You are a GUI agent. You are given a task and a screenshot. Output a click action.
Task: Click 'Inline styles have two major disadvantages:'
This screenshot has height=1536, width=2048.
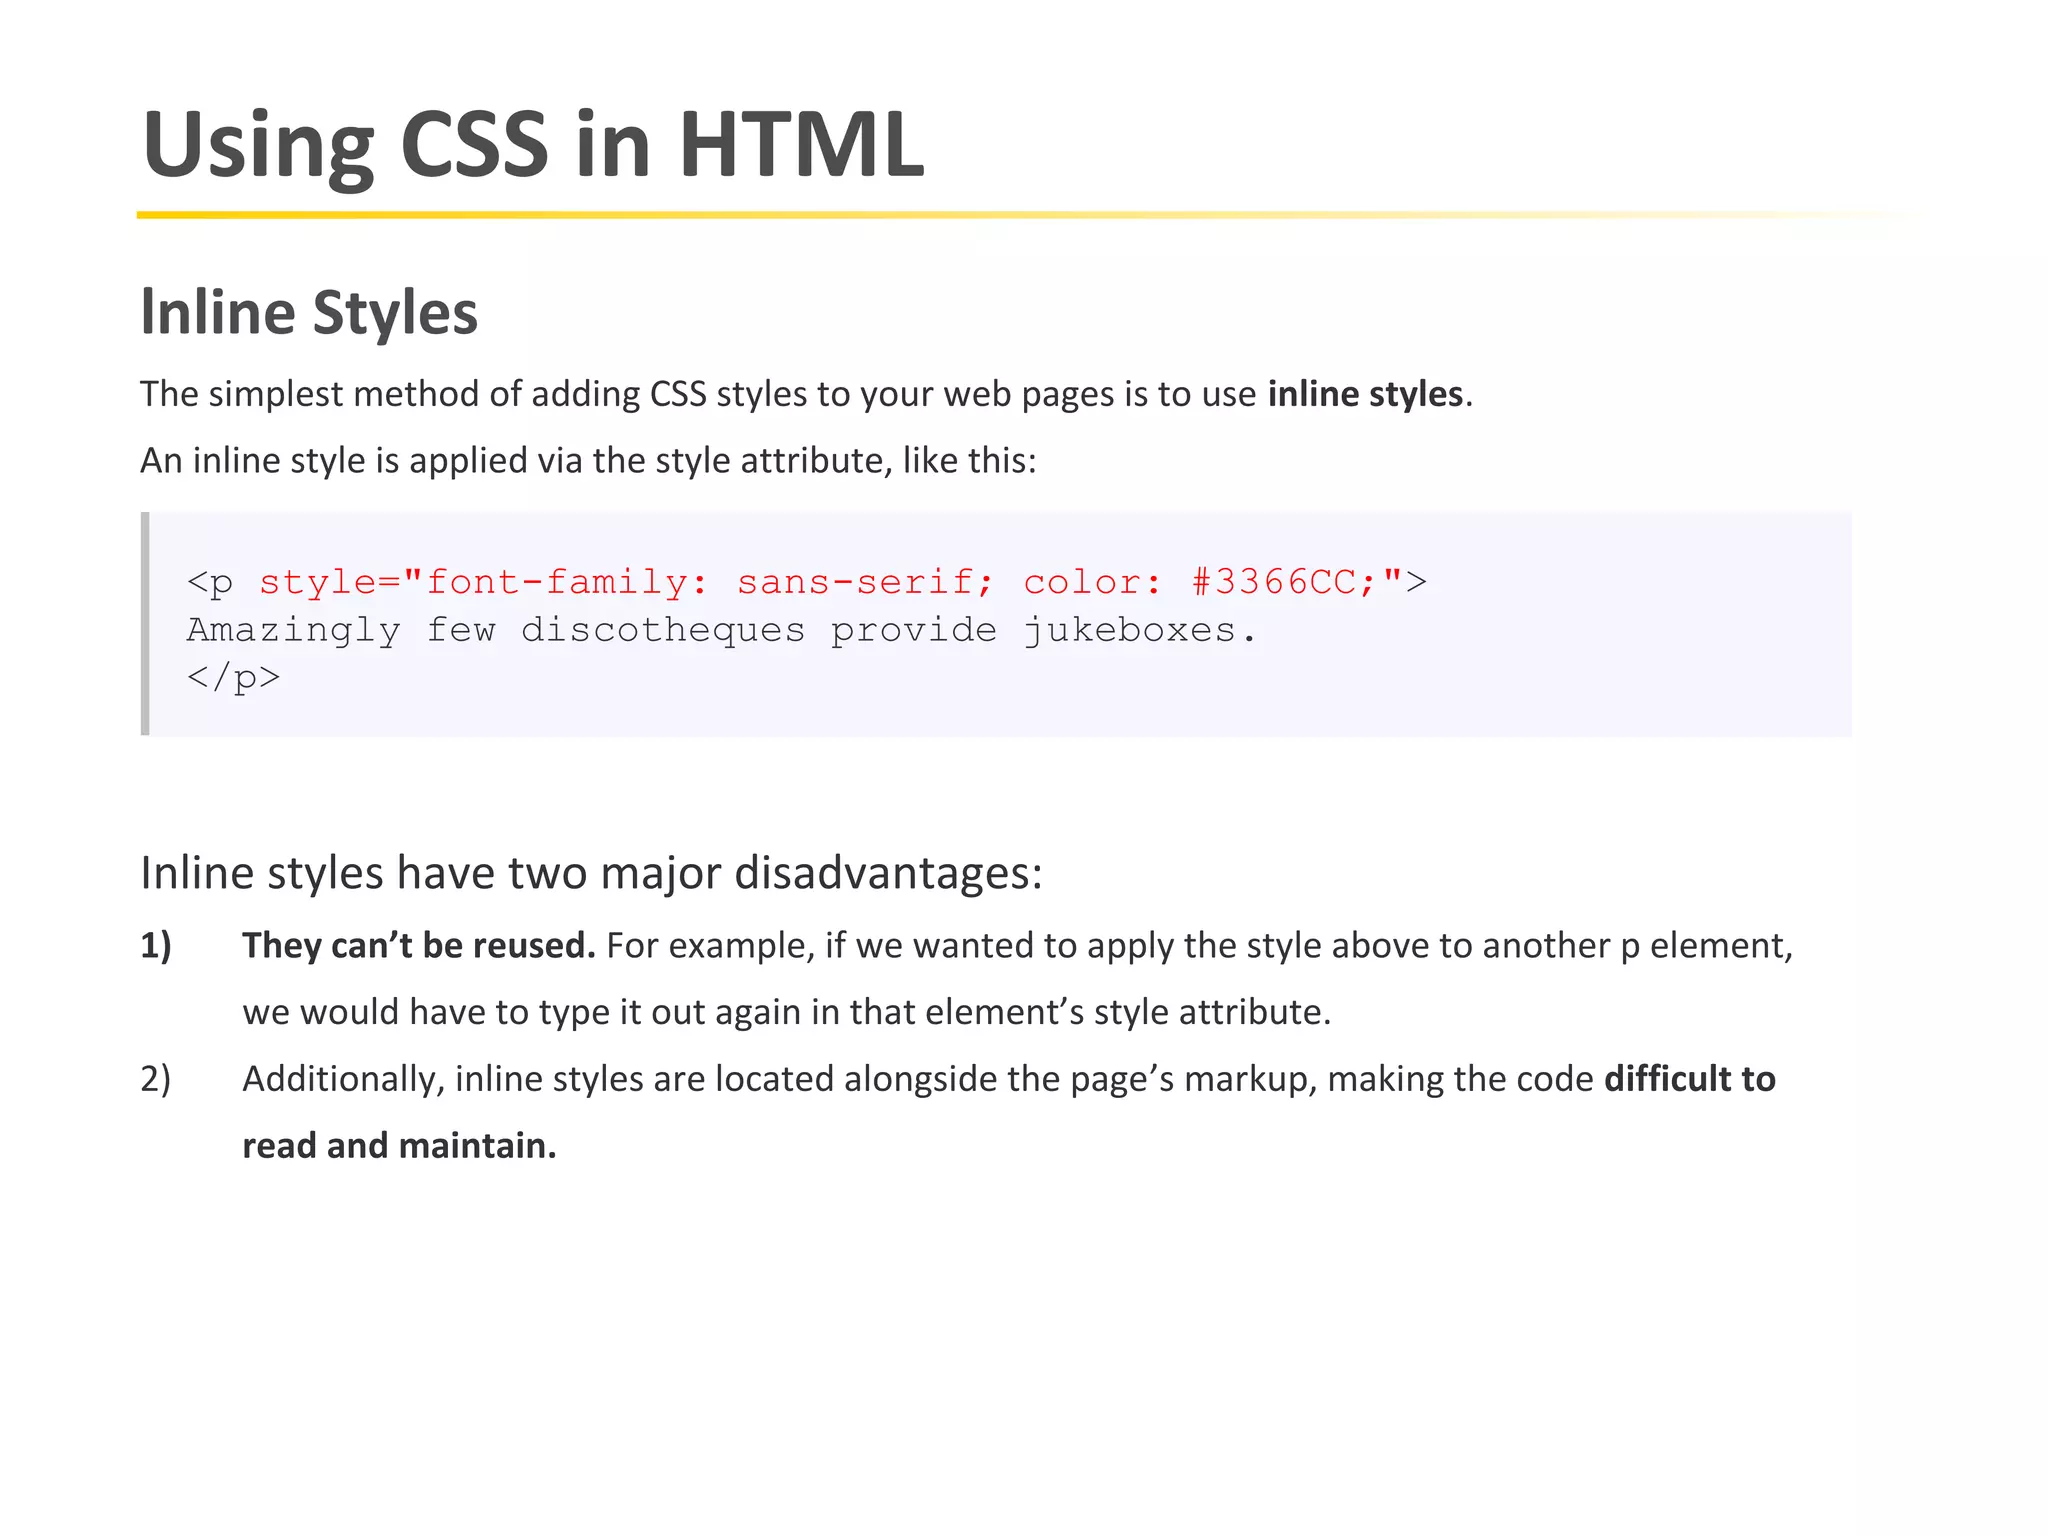point(591,873)
